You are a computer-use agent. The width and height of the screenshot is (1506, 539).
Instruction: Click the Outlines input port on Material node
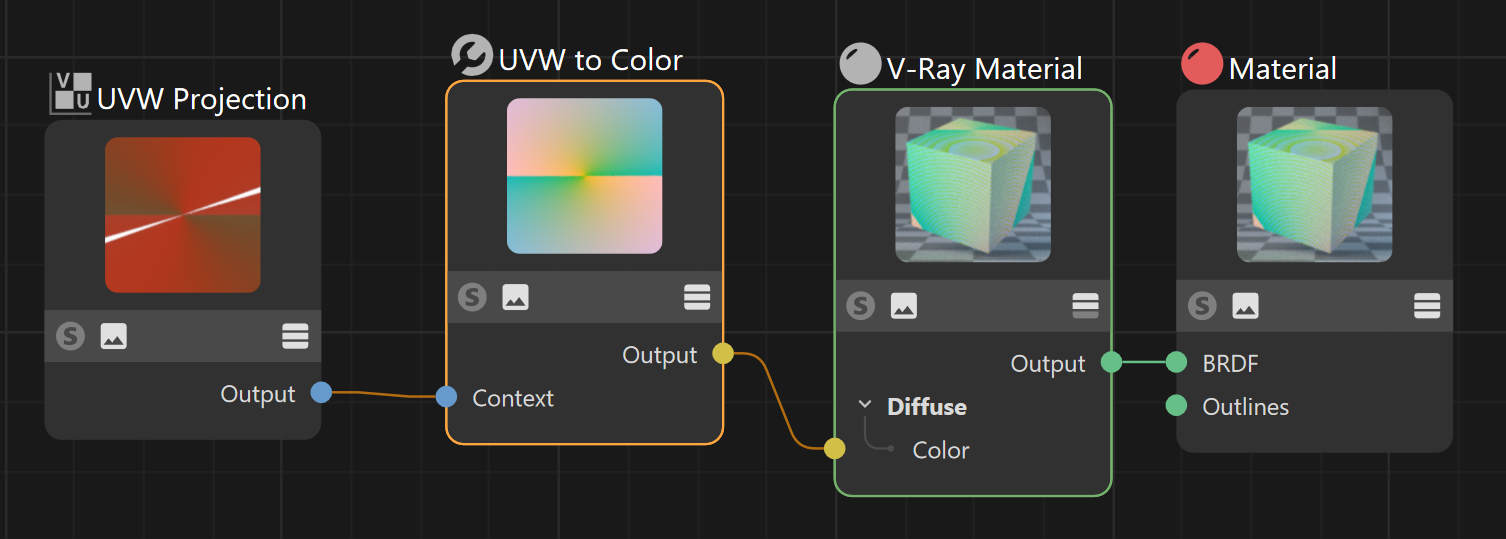[1177, 405]
